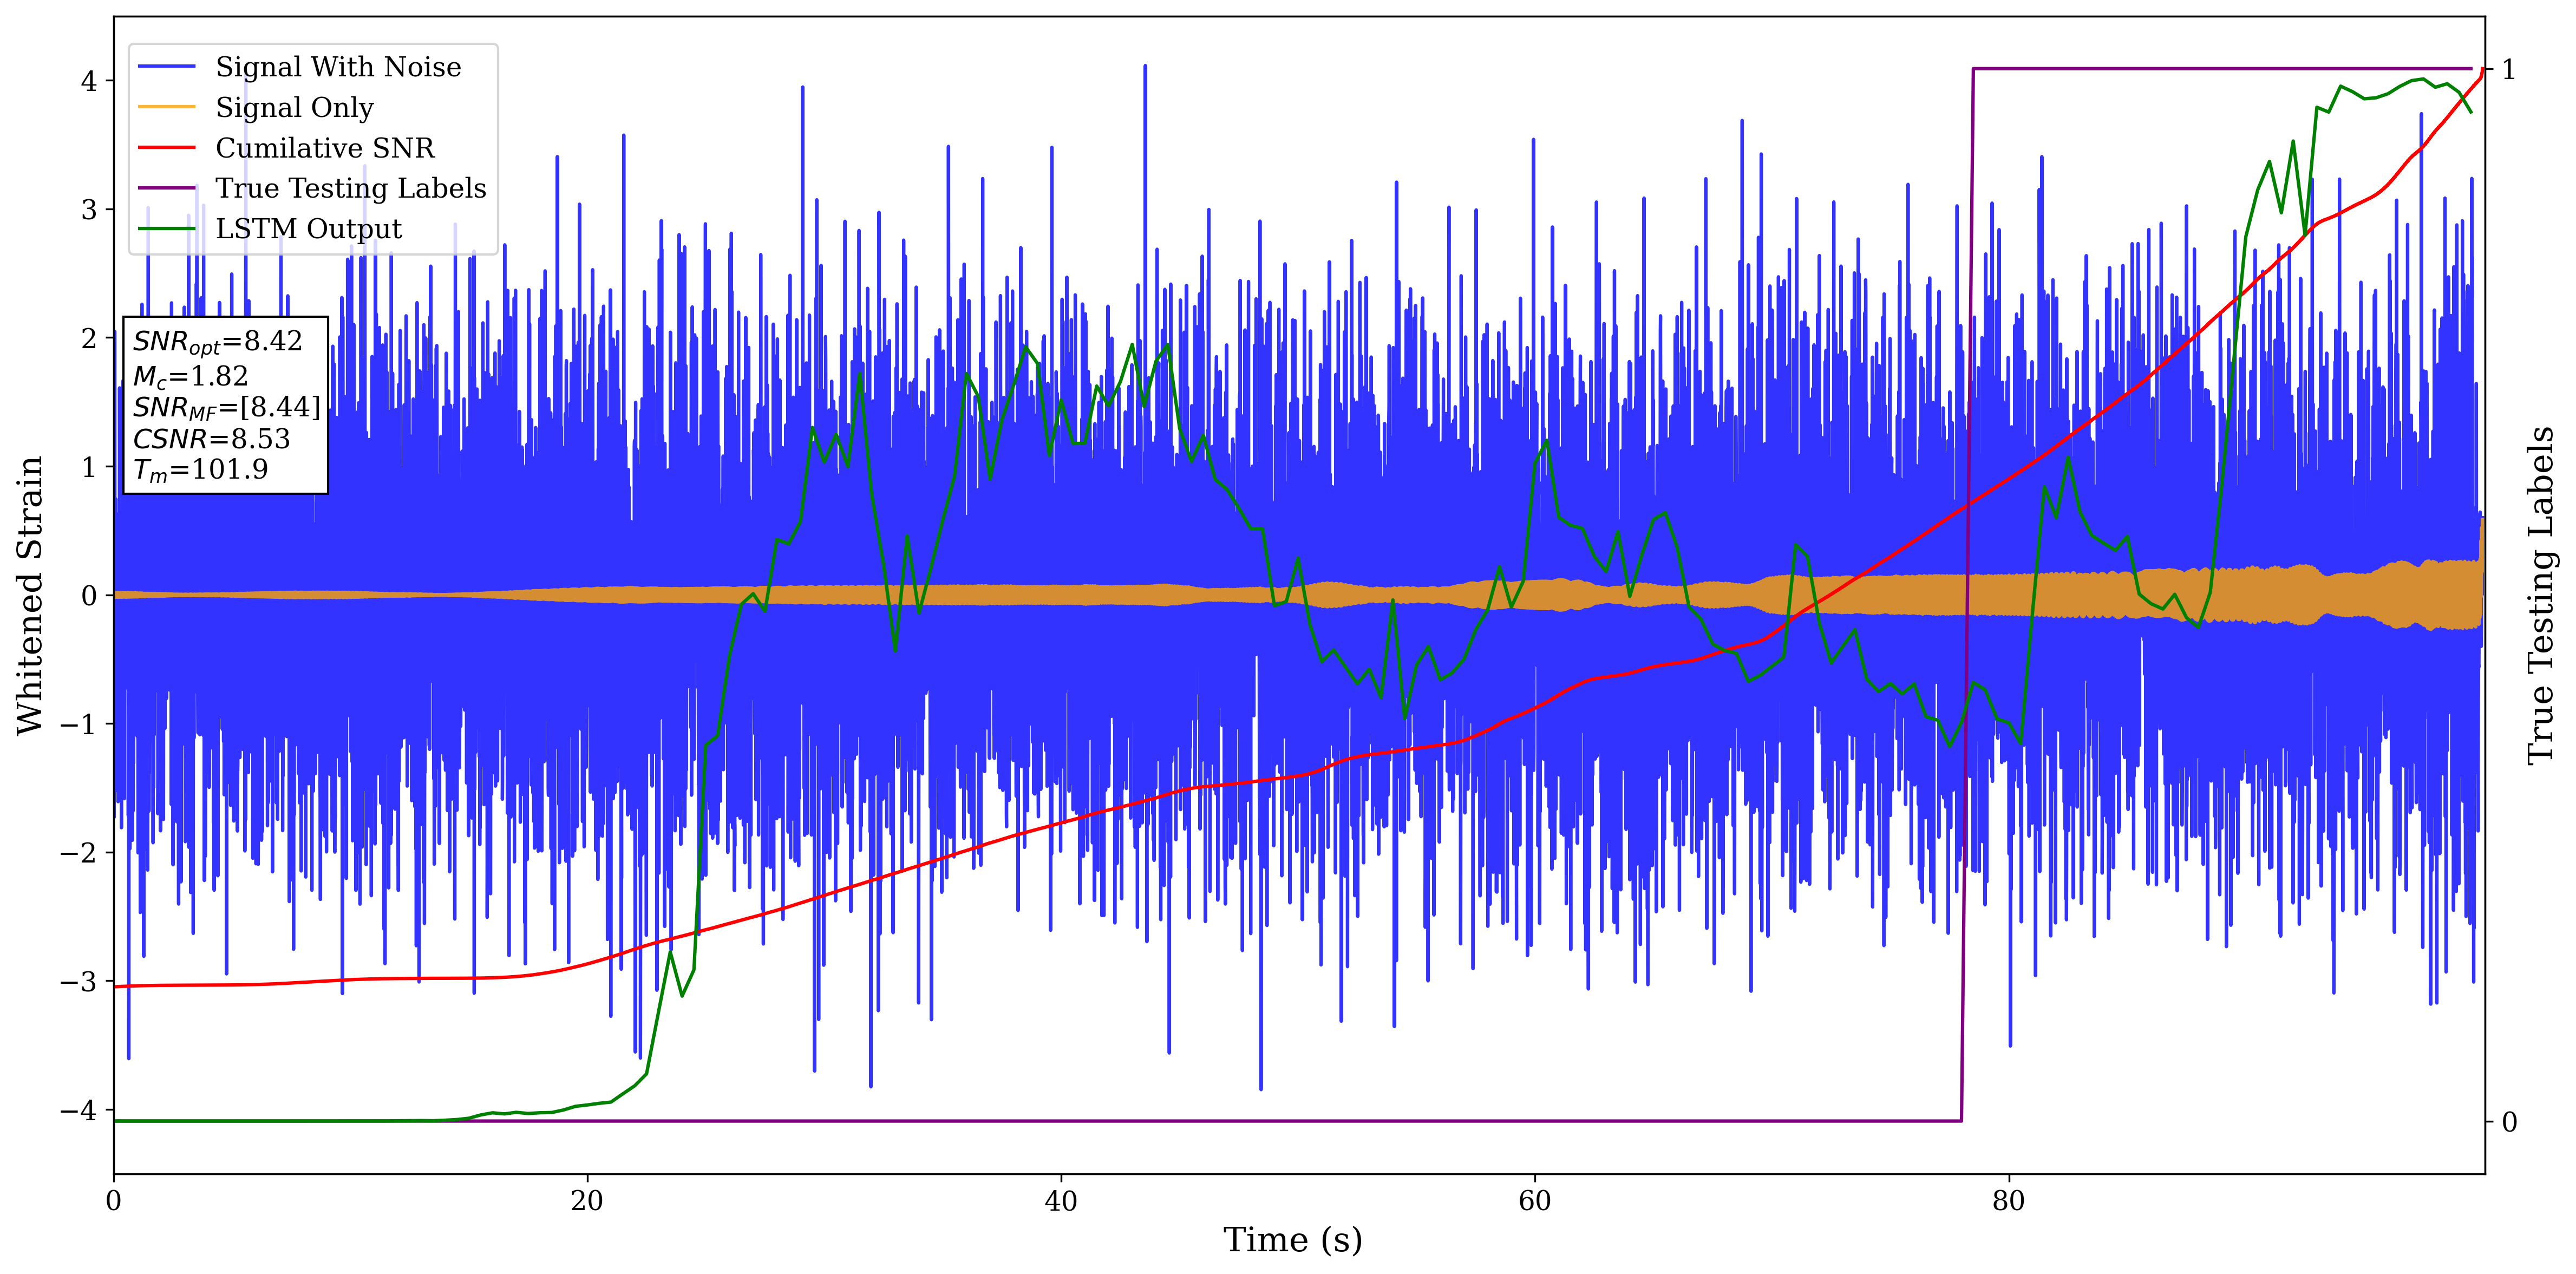This screenshot has width=2576, height=1274.
Task: Click the left y-axis tick label −4
Action: 78,1110
